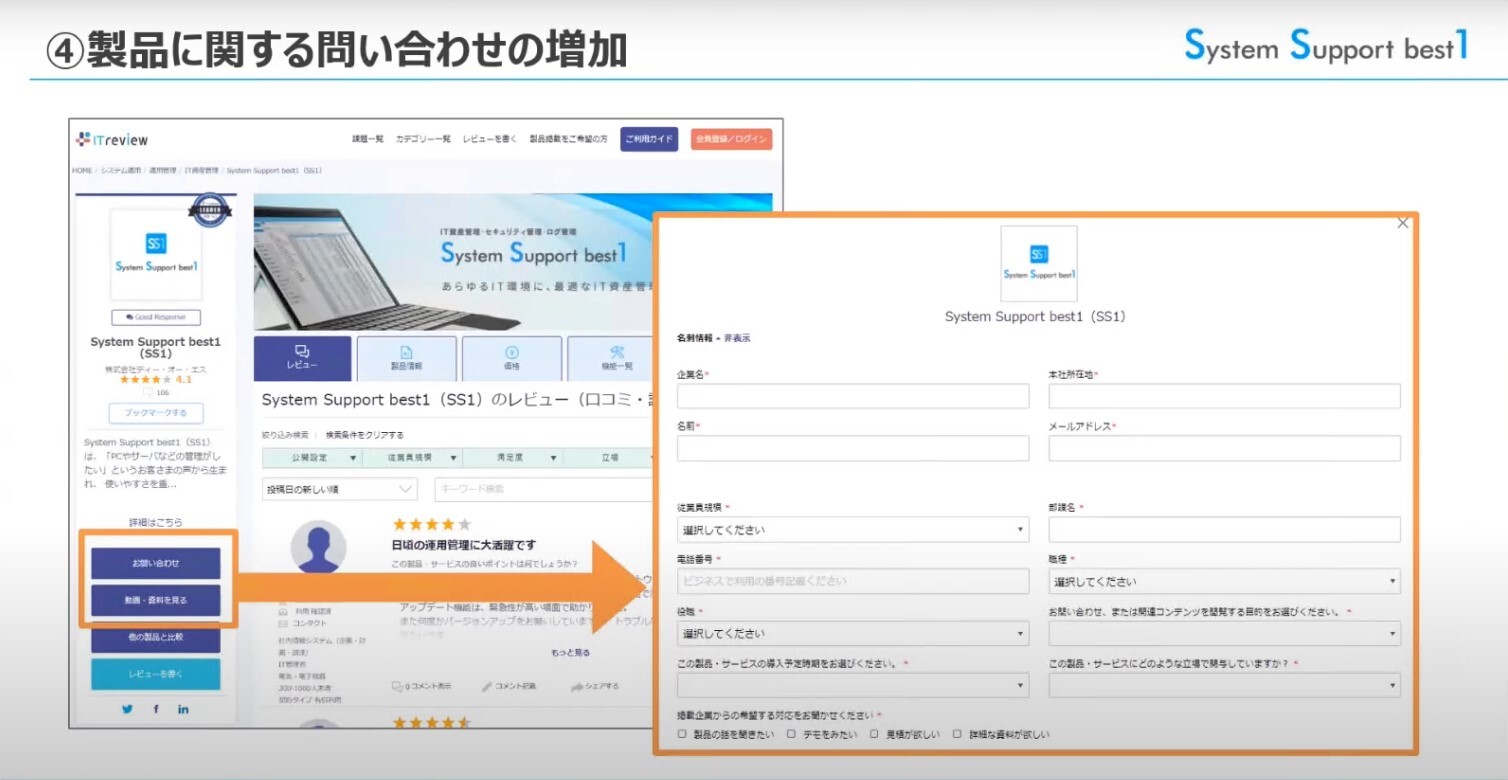Click the ご利用ガイド button
This screenshot has width=1508, height=780.
click(x=649, y=139)
